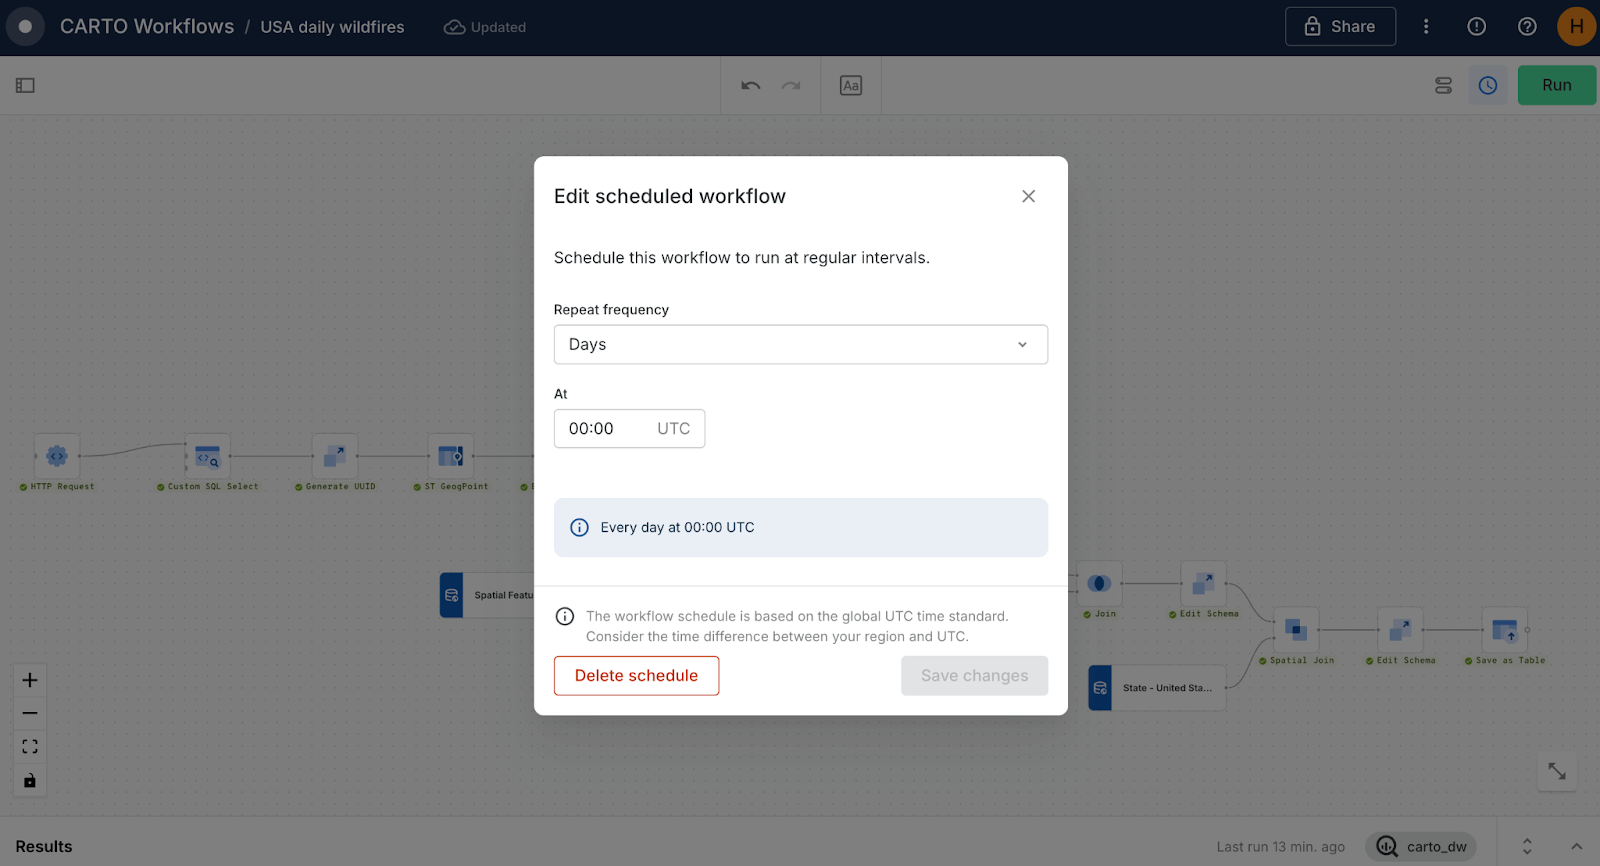
Task: Click the CARTO Workflows breadcrumb link
Action: click(147, 27)
